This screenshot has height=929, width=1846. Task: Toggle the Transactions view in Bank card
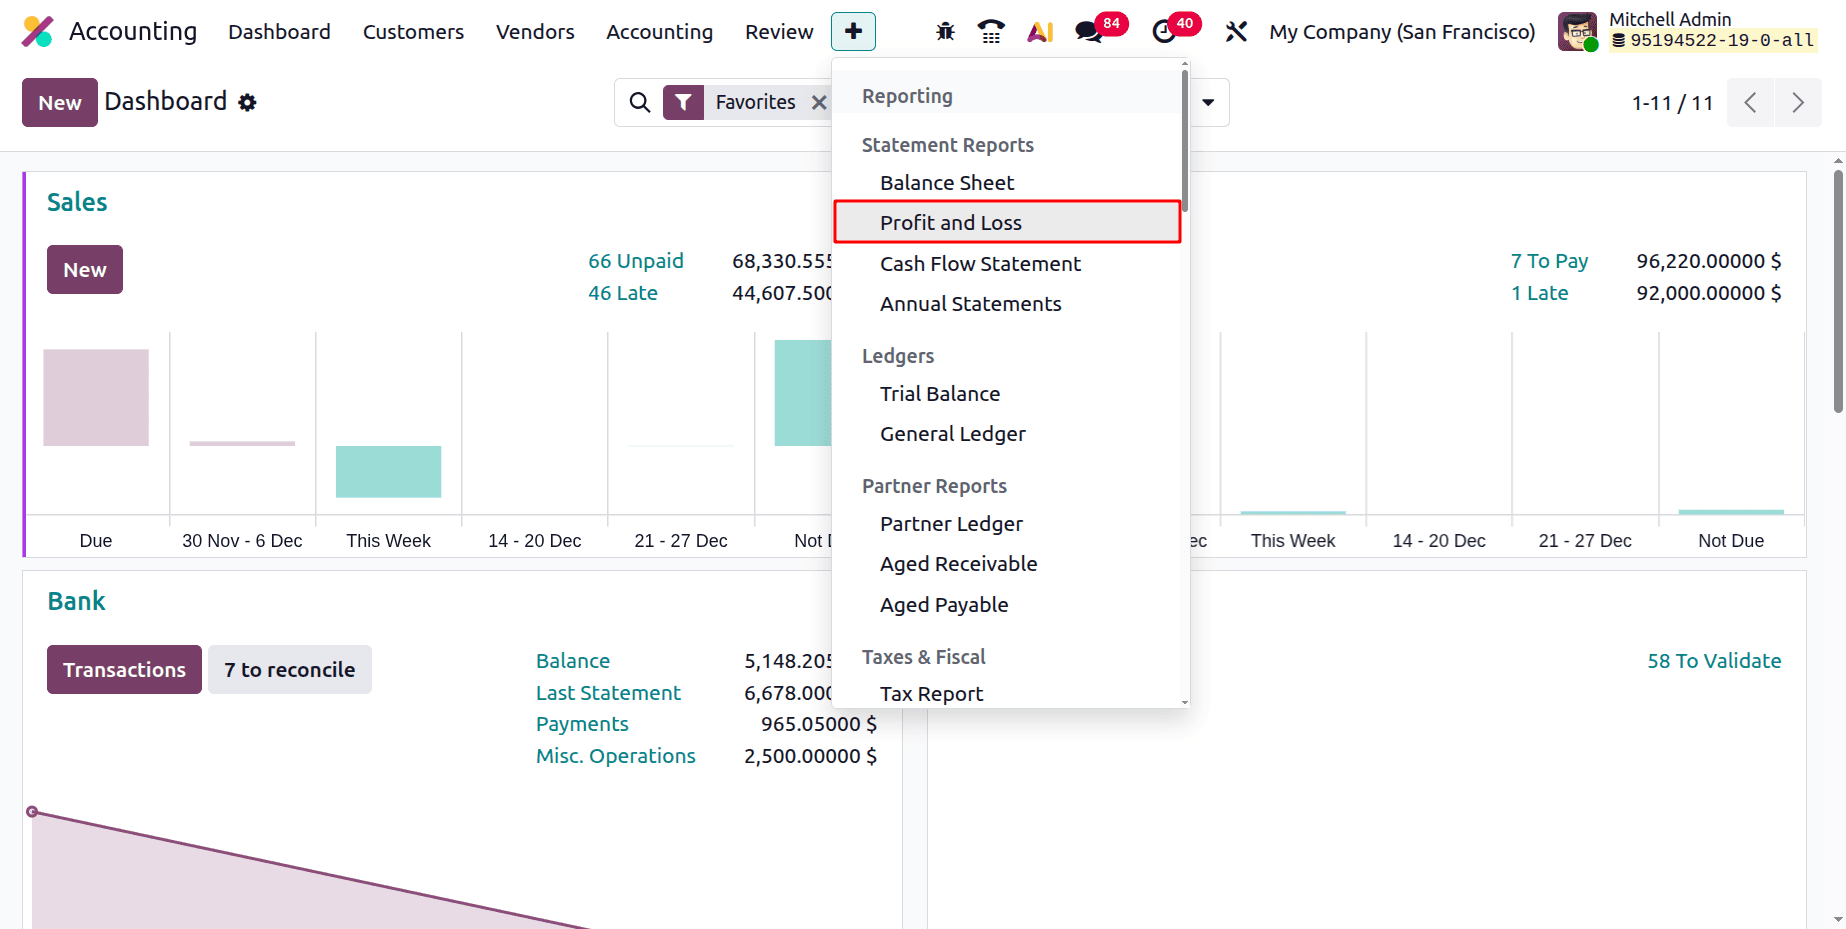(123, 669)
